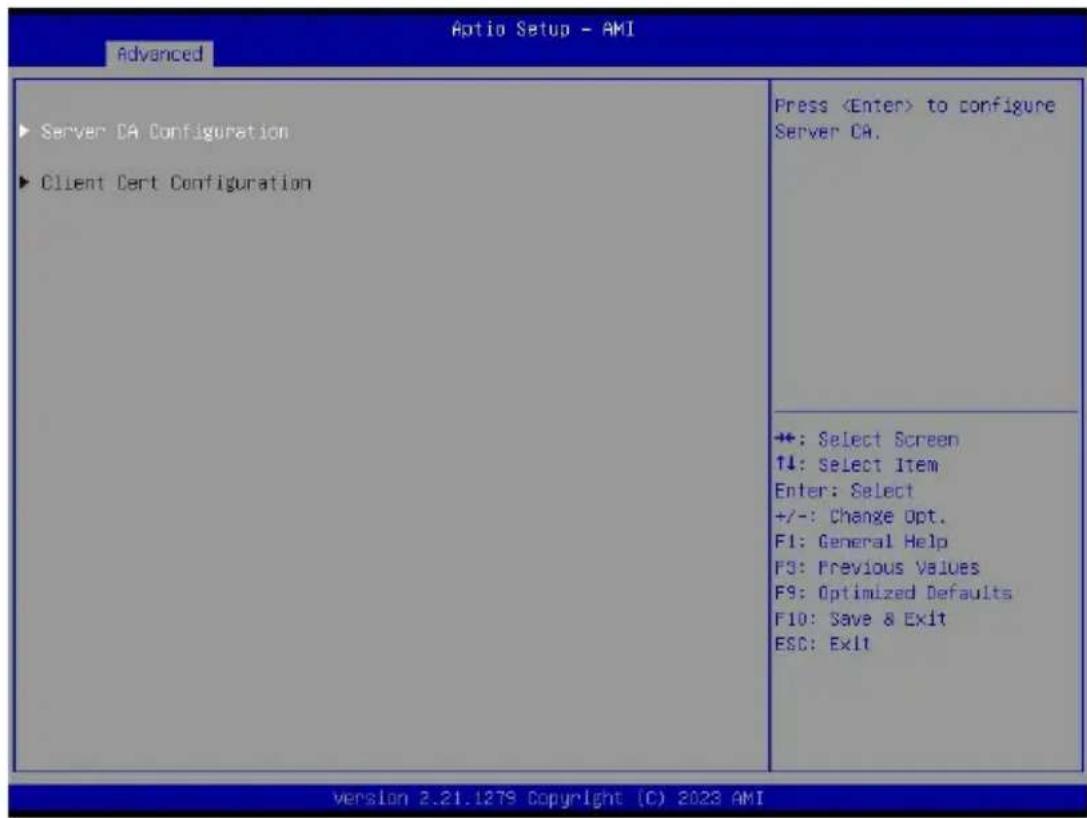Open the Advanced tab
Screen dimensions: 1087x818
pyautogui.click(x=159, y=53)
